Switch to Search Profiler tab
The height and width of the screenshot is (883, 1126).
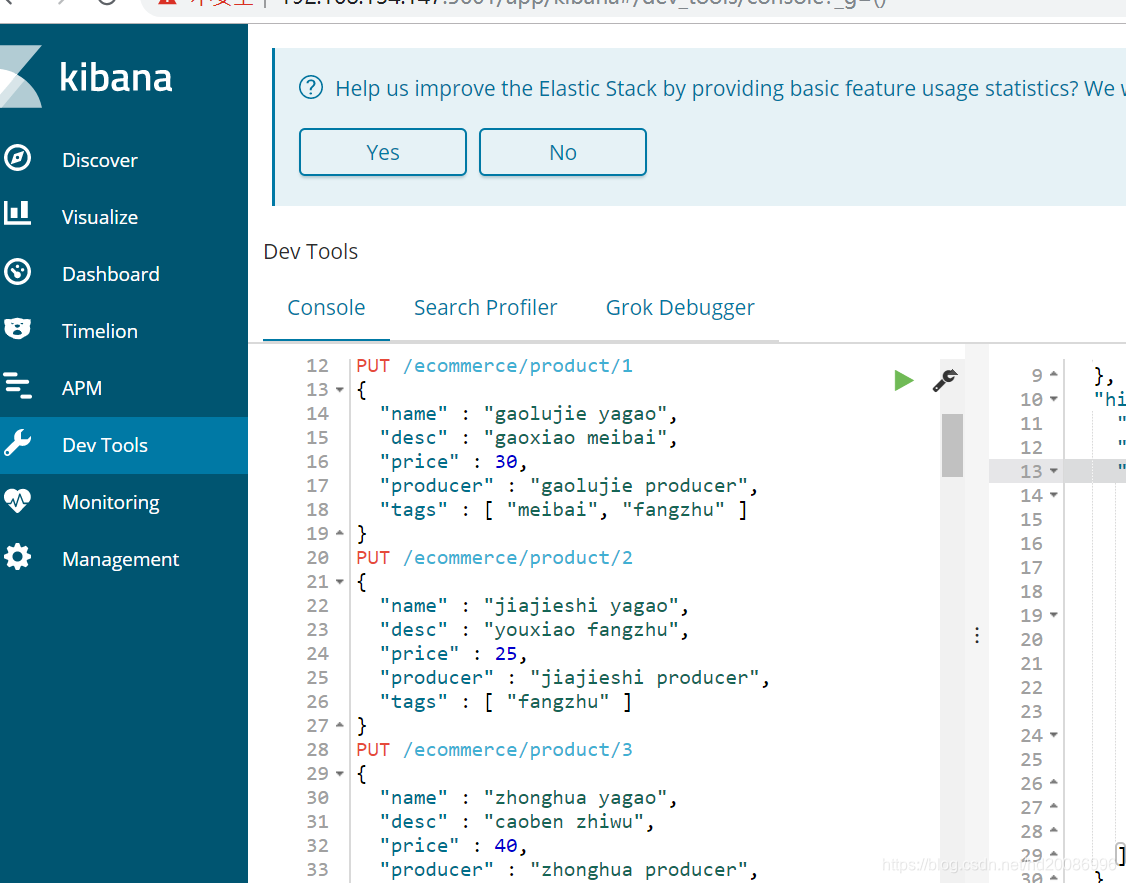click(x=485, y=308)
